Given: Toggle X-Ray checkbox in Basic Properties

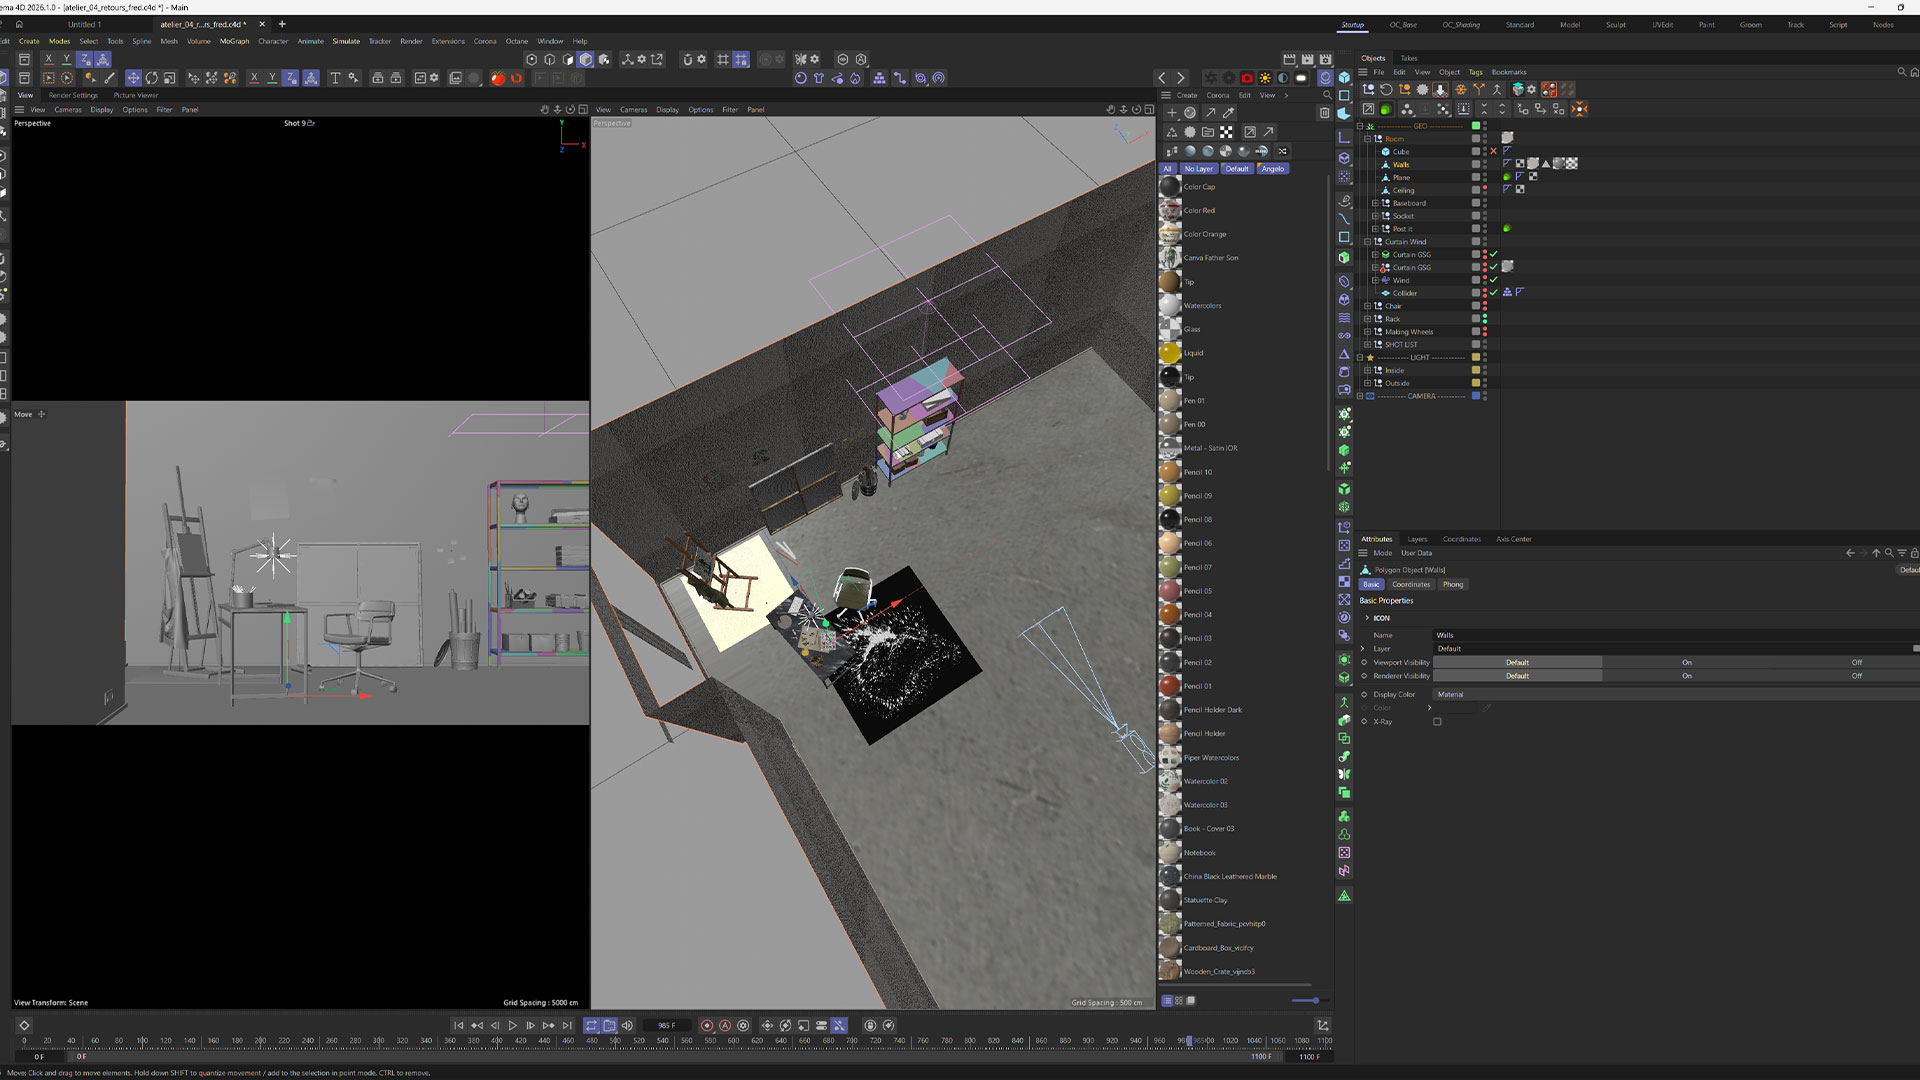Looking at the screenshot, I should [x=1437, y=722].
